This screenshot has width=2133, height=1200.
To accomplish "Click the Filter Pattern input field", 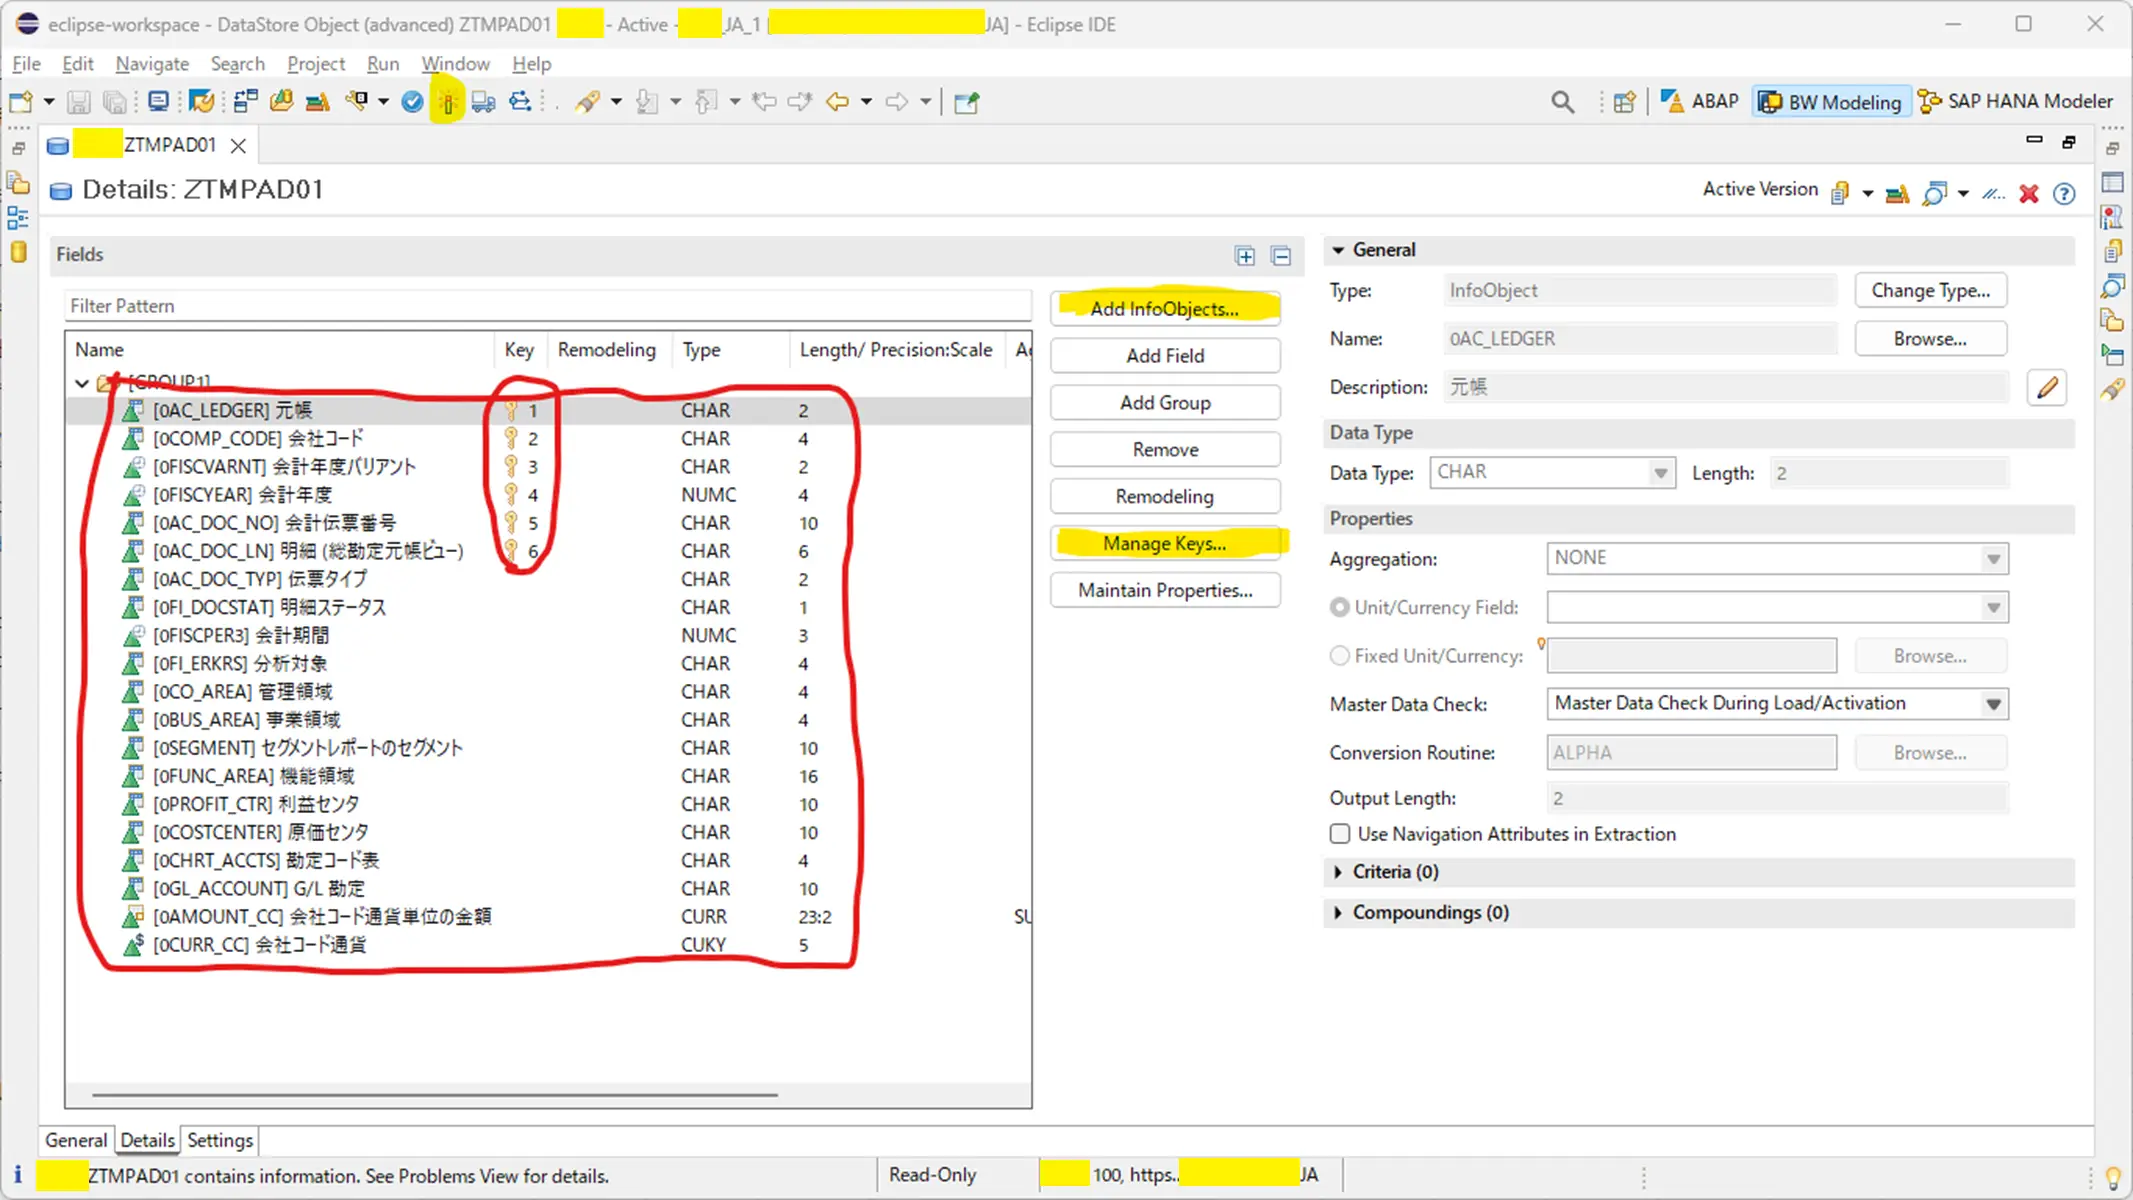I will (548, 306).
